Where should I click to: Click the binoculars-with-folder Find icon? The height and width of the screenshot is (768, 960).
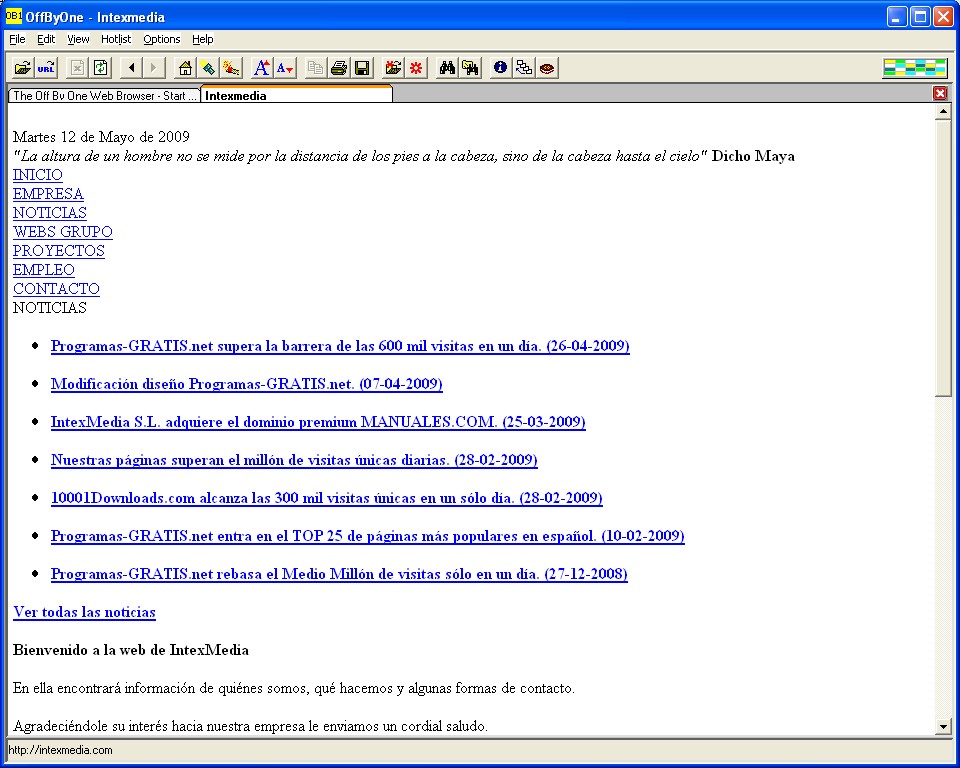point(470,67)
